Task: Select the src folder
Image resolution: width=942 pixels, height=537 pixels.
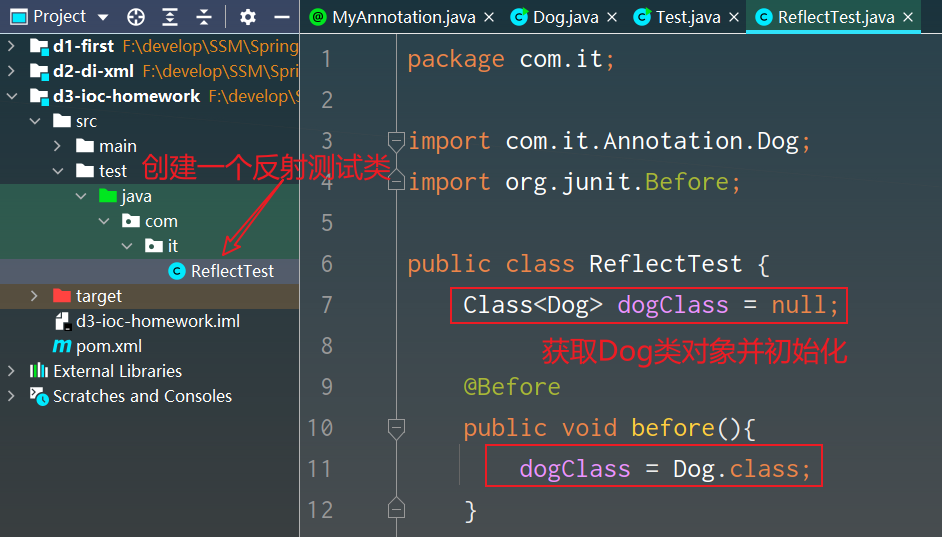Action: 150,121
